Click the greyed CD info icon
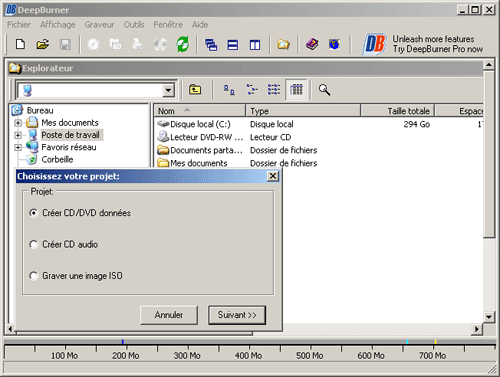 pyautogui.click(x=160, y=44)
